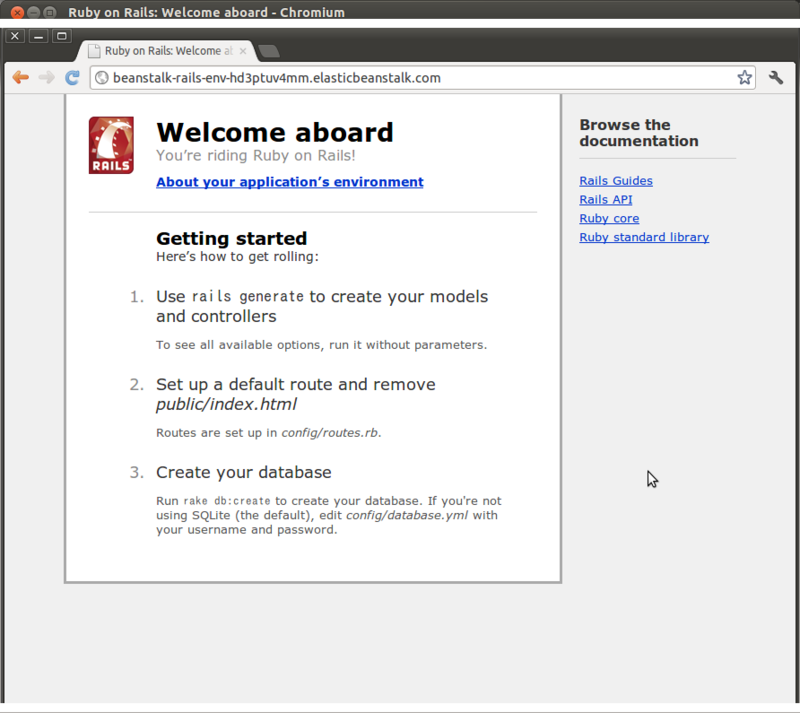
Task: Click the "Create your database" step
Action: pos(243,472)
